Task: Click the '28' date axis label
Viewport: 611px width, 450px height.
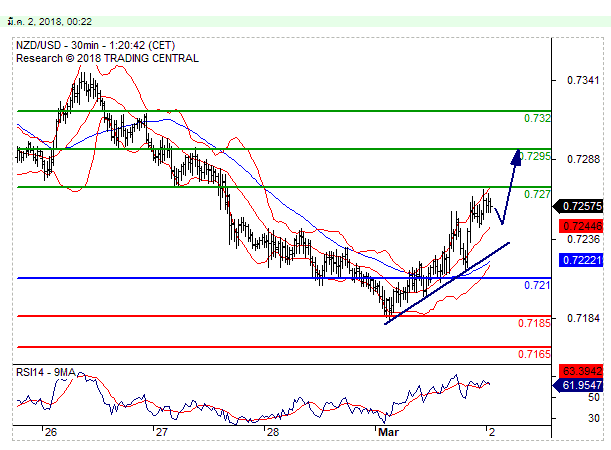Action: click(273, 432)
